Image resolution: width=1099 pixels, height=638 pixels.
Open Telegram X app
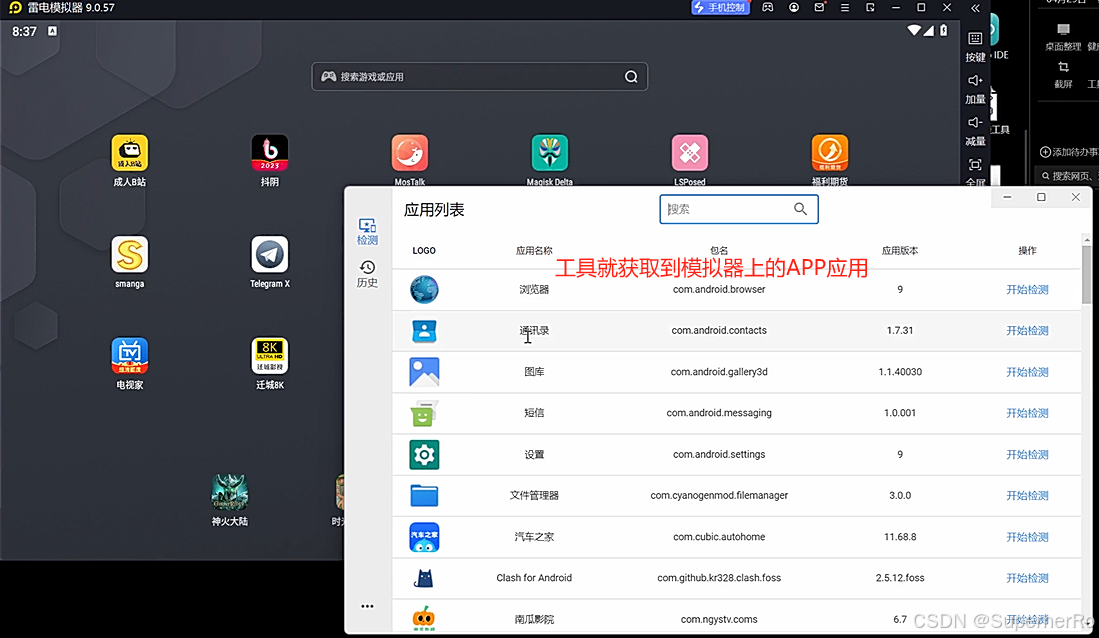pyautogui.click(x=270, y=254)
